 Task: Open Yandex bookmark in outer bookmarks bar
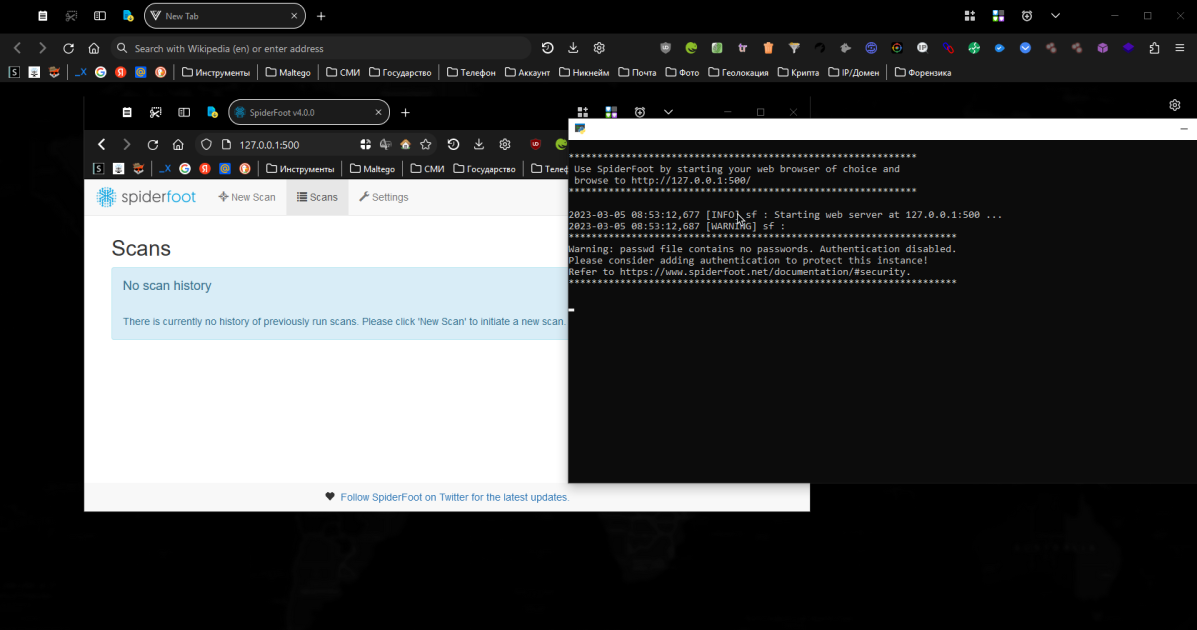121,73
